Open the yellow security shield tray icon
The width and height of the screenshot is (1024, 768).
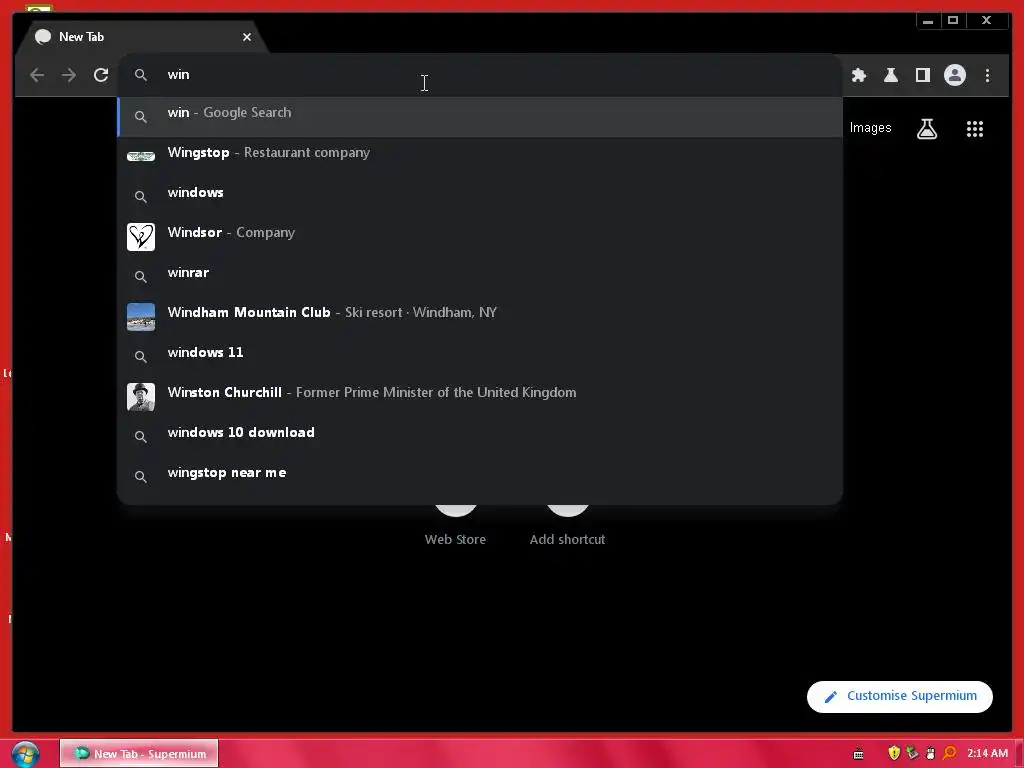click(x=894, y=754)
